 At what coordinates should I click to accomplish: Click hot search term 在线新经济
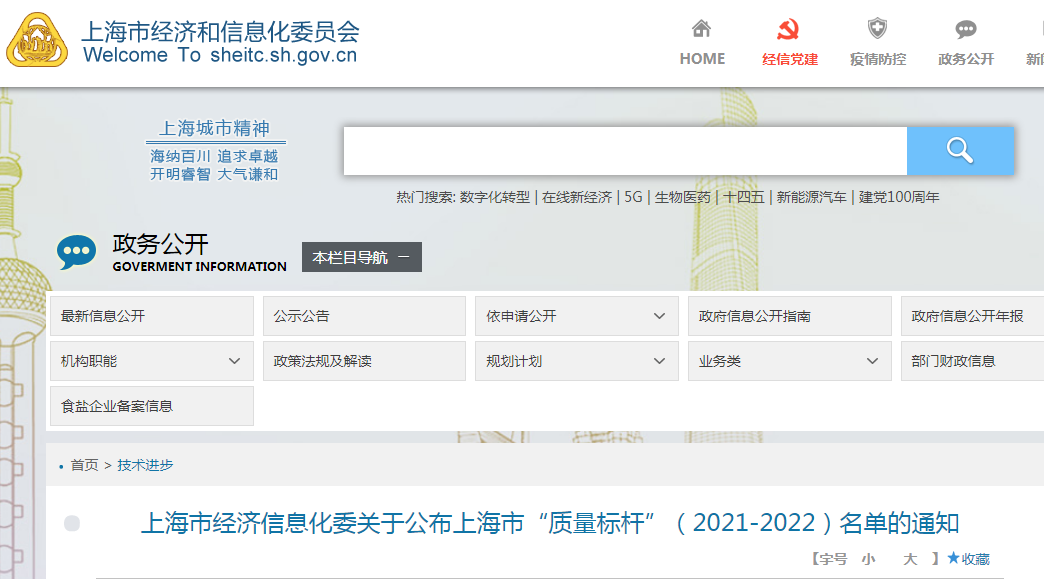577,197
